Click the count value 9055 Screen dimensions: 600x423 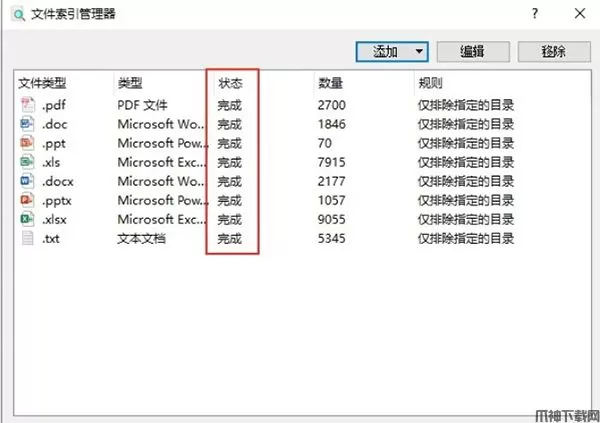[332, 219]
